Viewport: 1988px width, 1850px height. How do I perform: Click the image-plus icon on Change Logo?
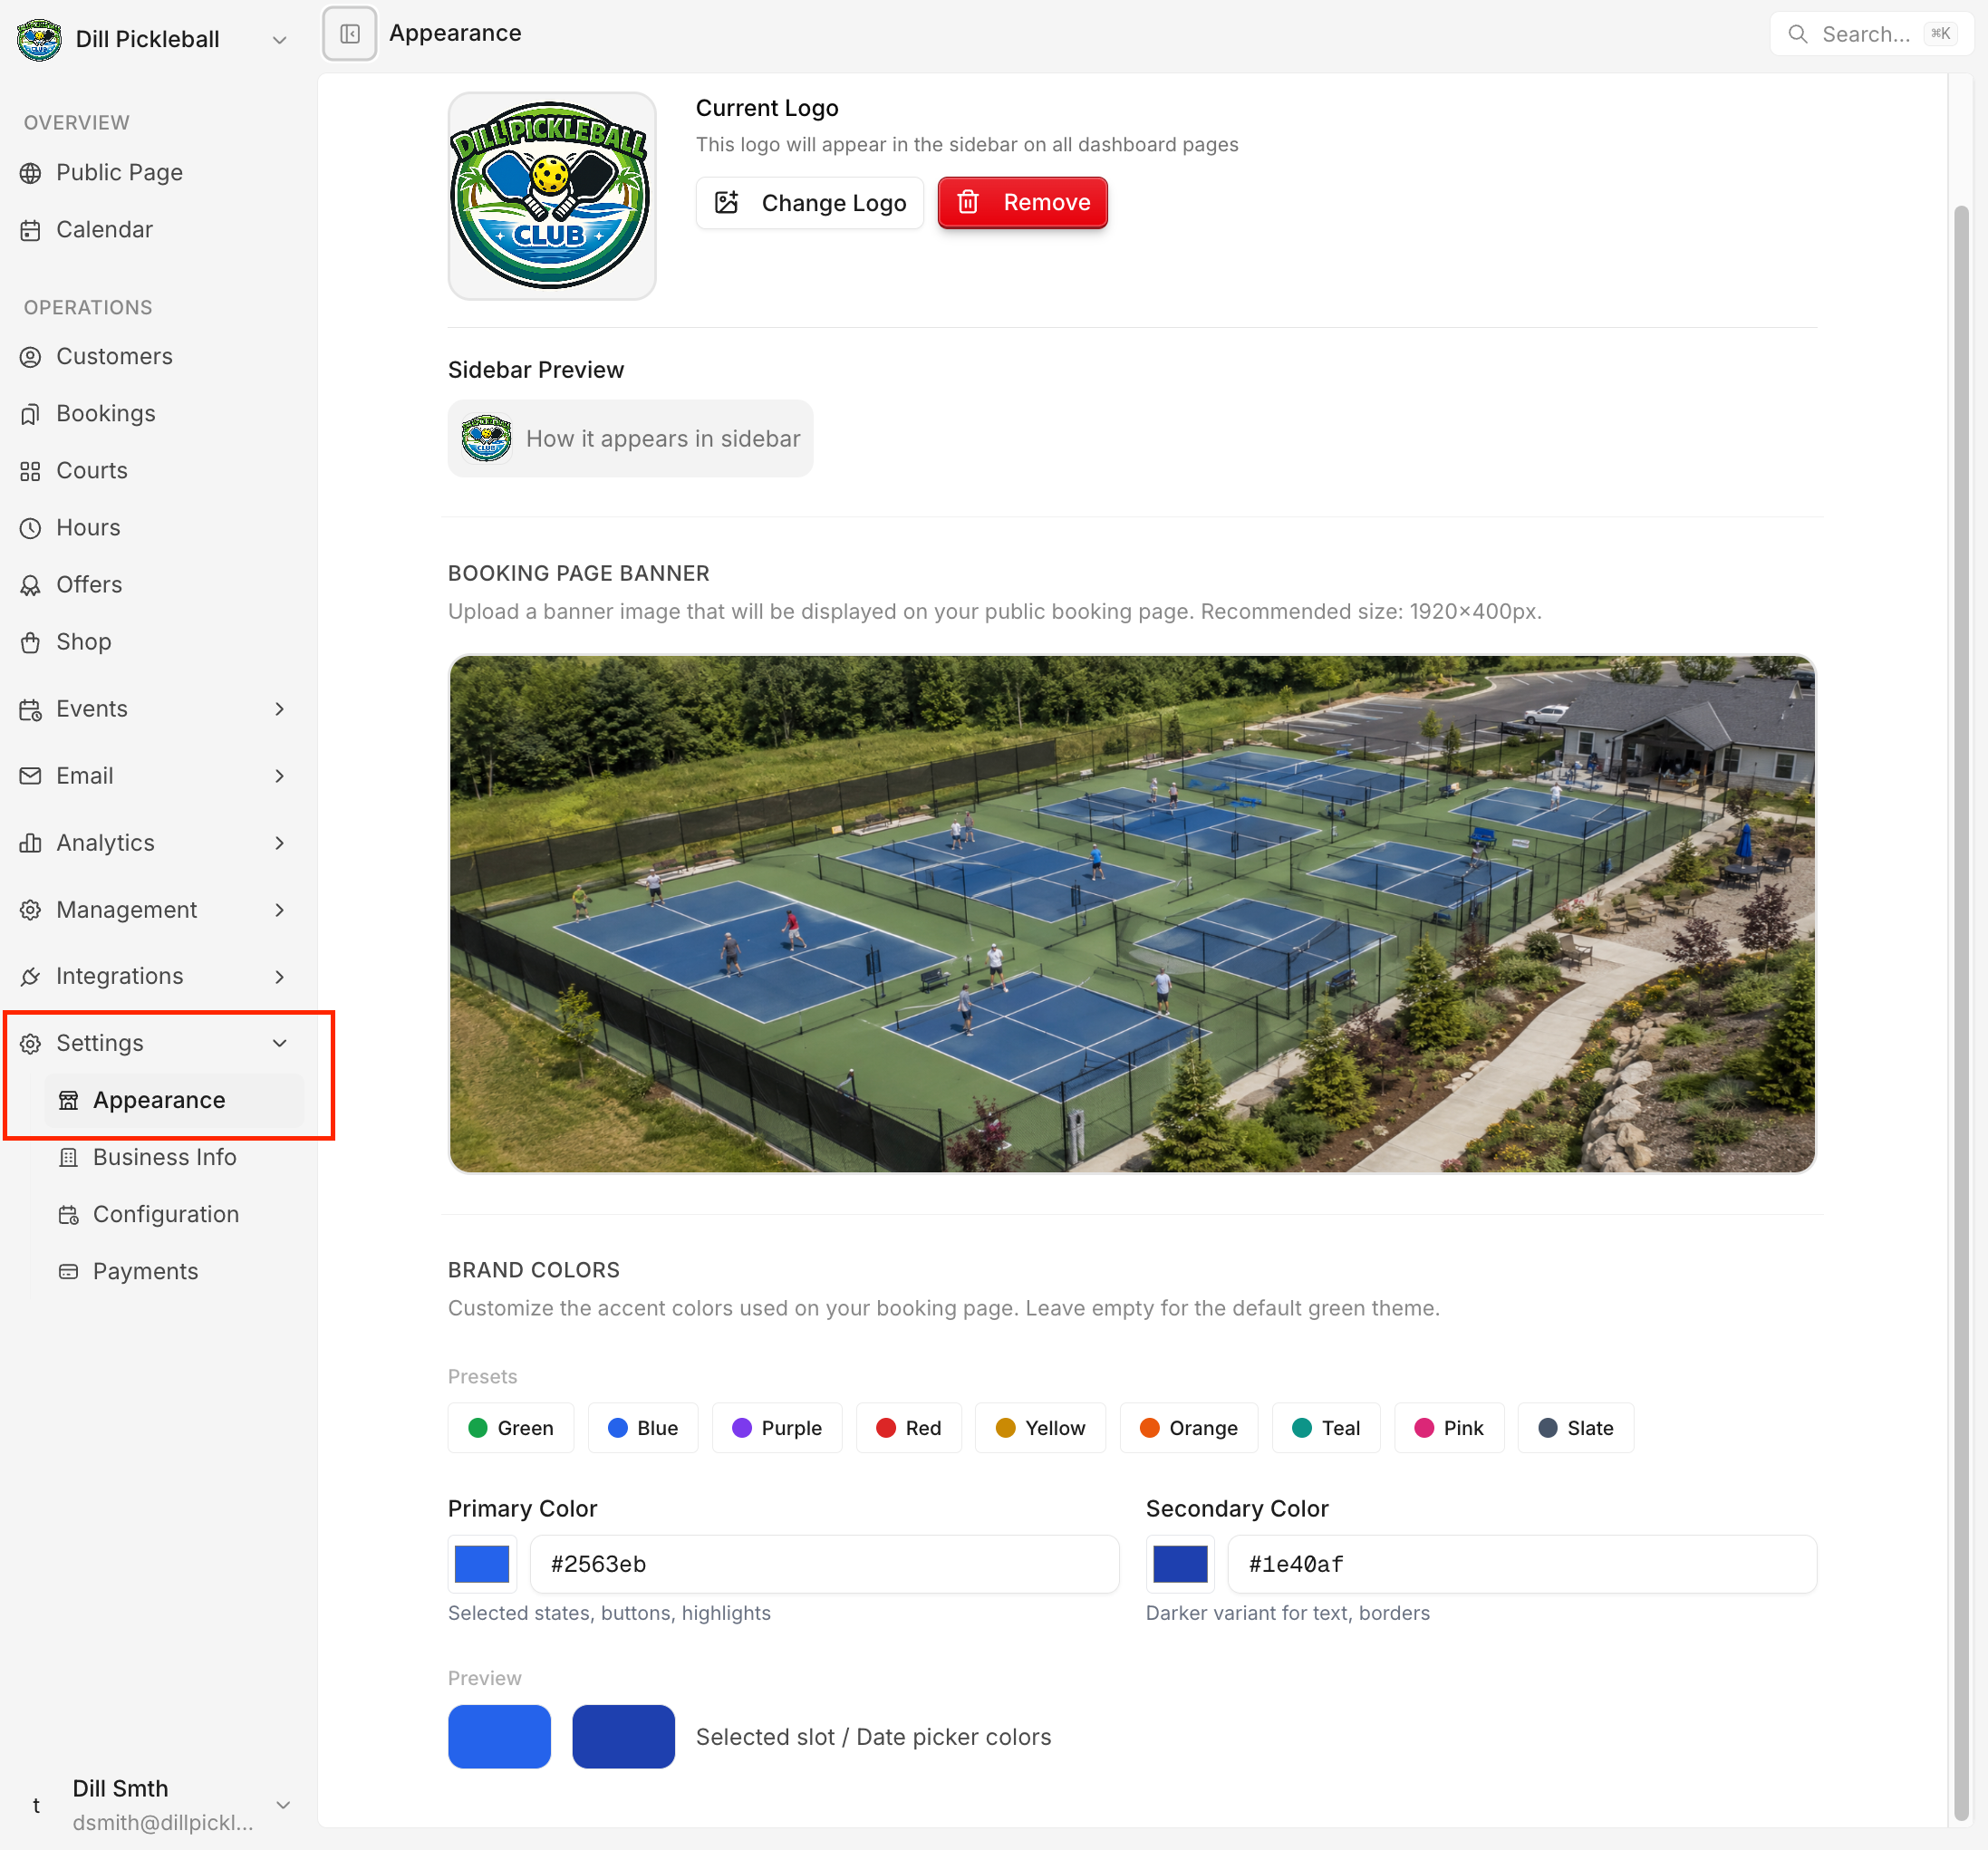click(727, 203)
